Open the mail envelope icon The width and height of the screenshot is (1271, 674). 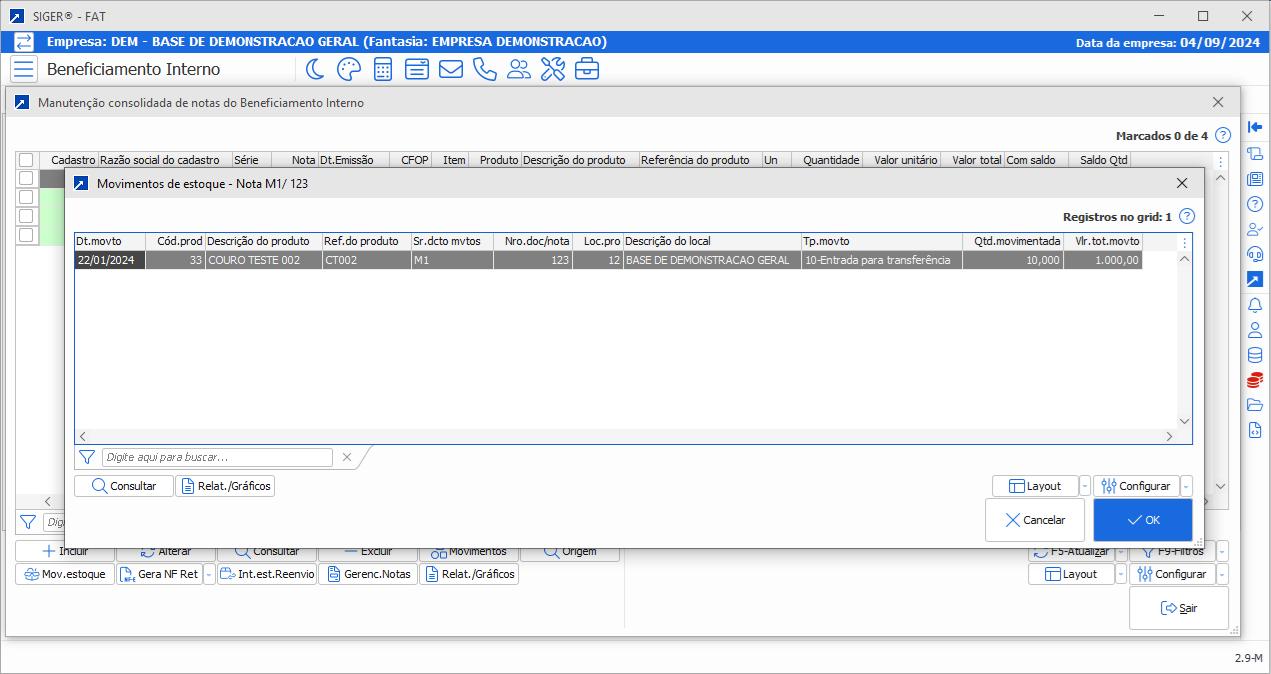coord(450,69)
